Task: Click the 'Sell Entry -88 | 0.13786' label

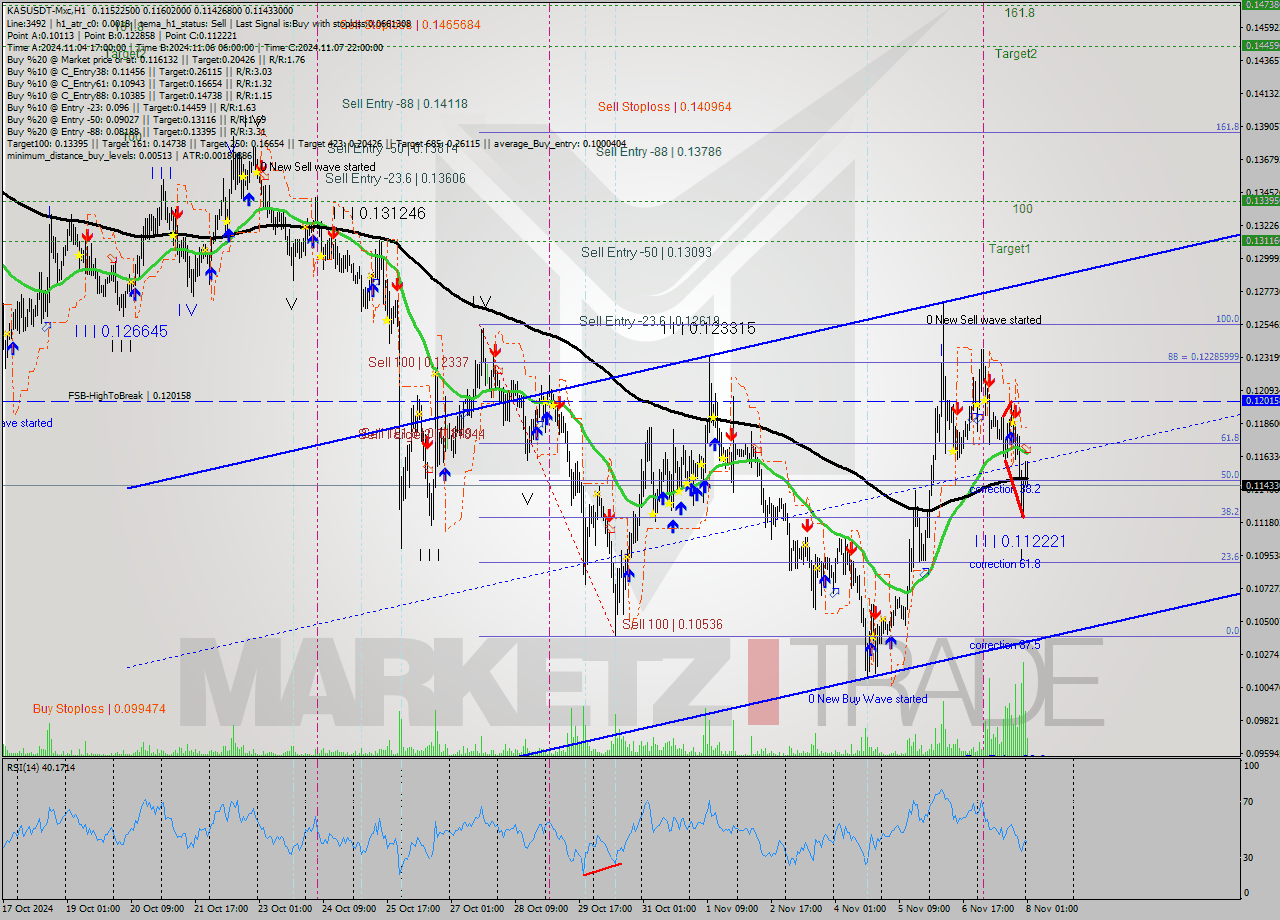Action: point(659,152)
